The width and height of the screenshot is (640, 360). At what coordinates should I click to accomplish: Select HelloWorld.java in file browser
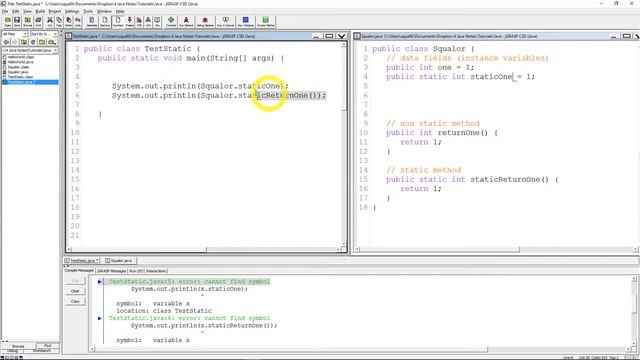point(20,62)
